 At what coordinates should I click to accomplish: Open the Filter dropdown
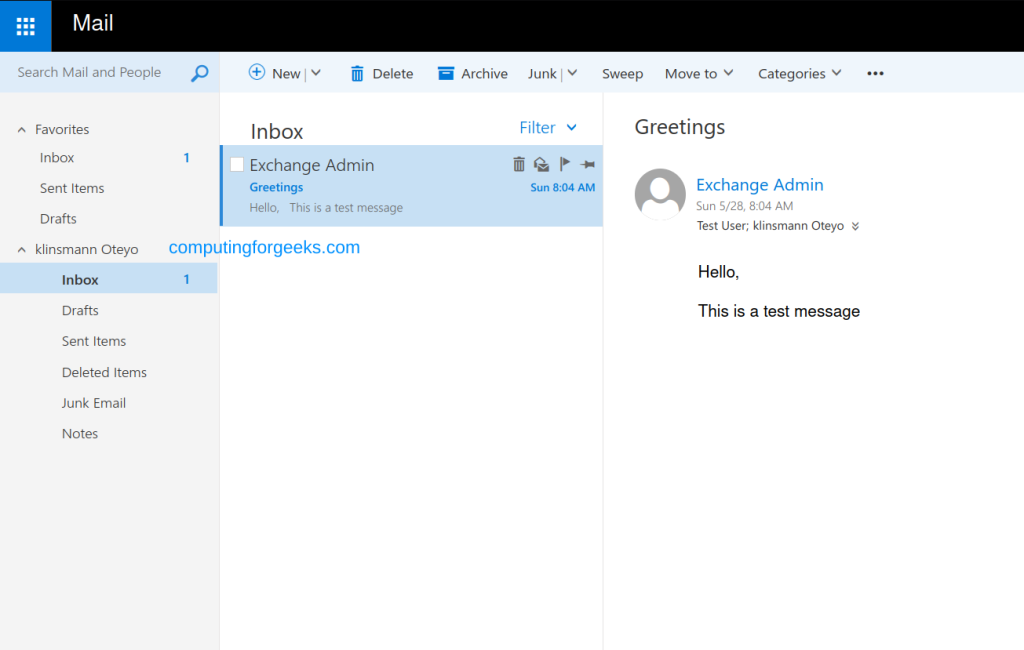click(547, 128)
